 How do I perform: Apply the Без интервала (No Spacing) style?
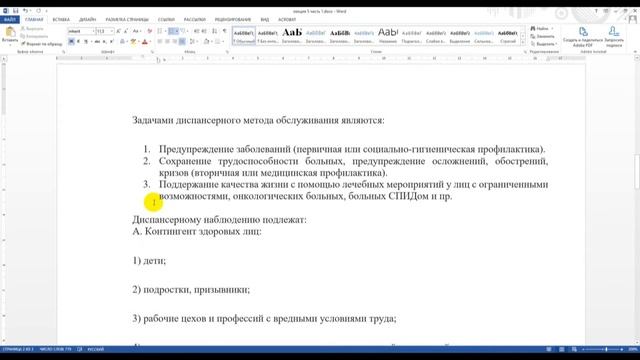268,36
